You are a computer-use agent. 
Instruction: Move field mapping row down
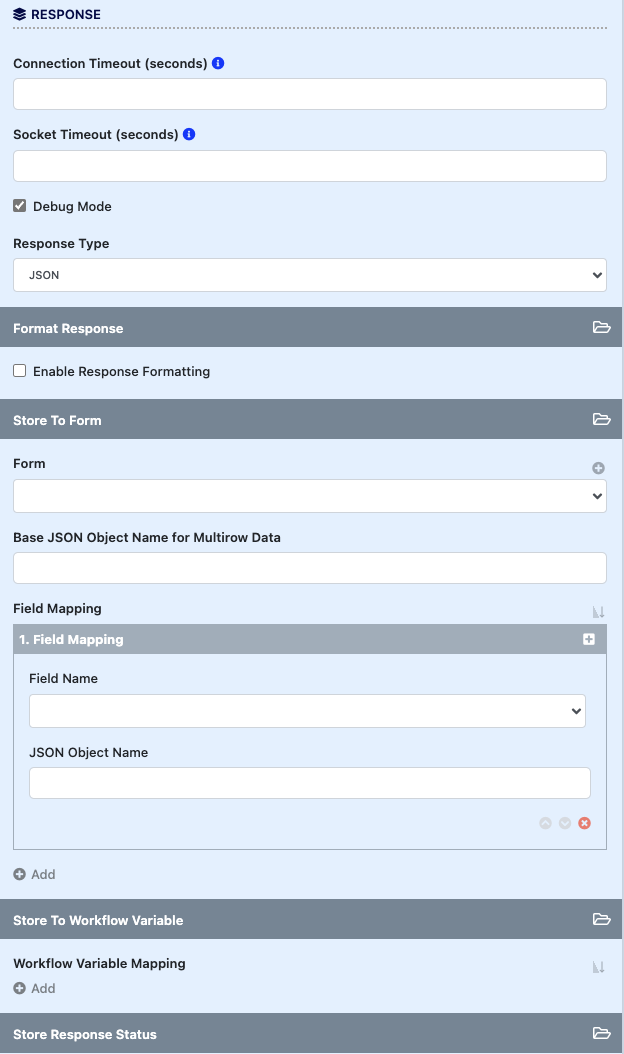click(x=565, y=823)
